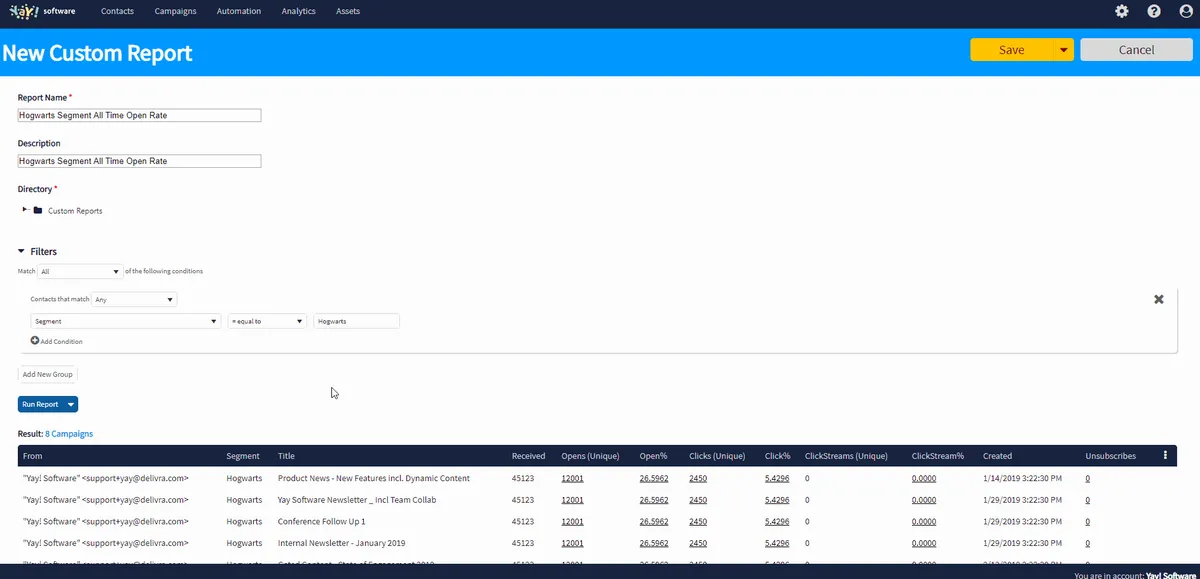Screen dimensions: 1200x579
Task: Click Add New Group button
Action: 48,374
